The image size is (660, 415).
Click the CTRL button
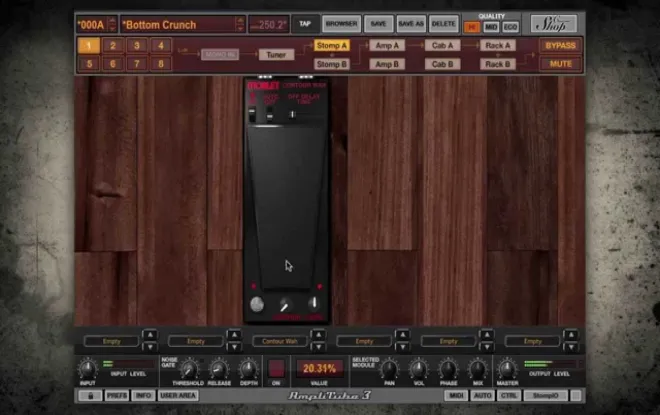[x=508, y=396]
